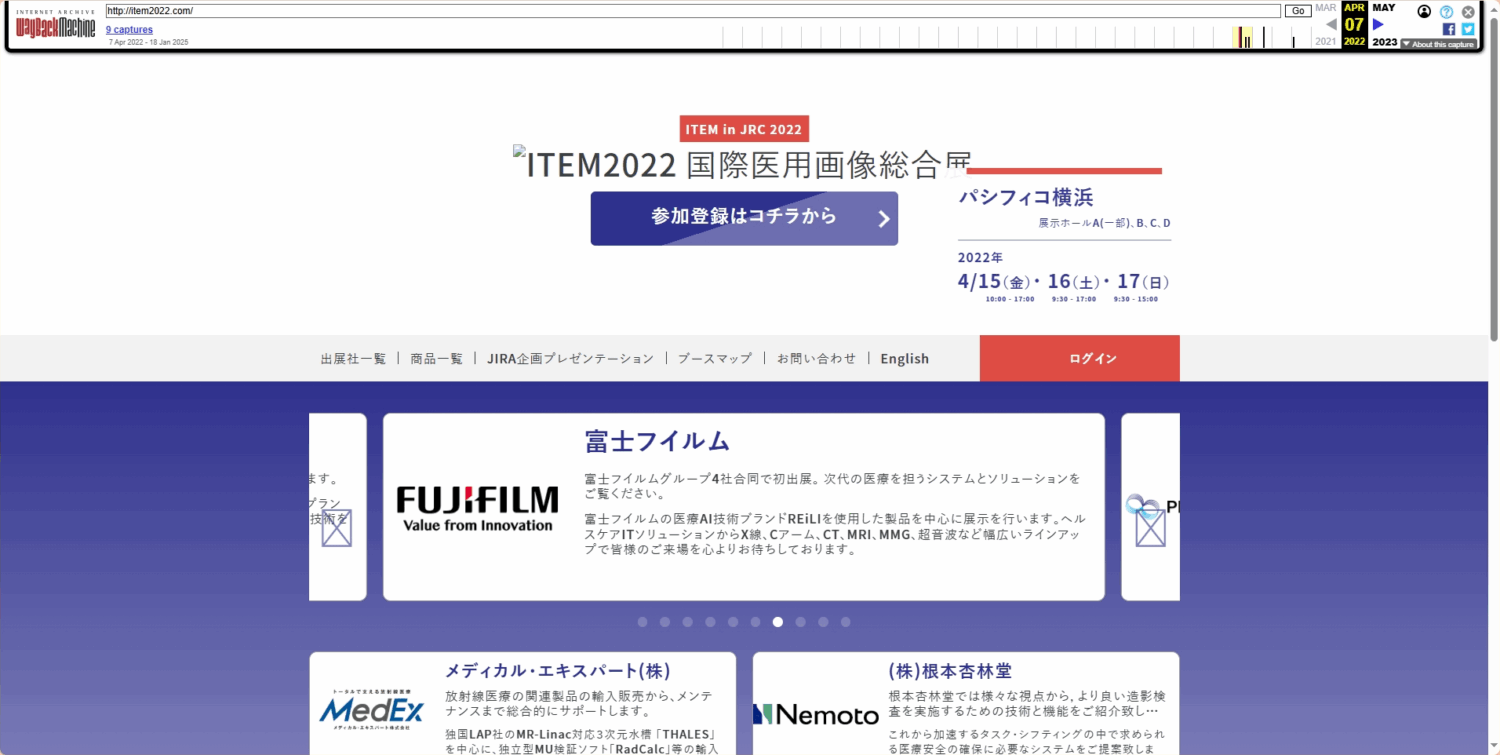Click the 17(日) date text
1500x755 pixels.
pyautogui.click(x=1143, y=282)
